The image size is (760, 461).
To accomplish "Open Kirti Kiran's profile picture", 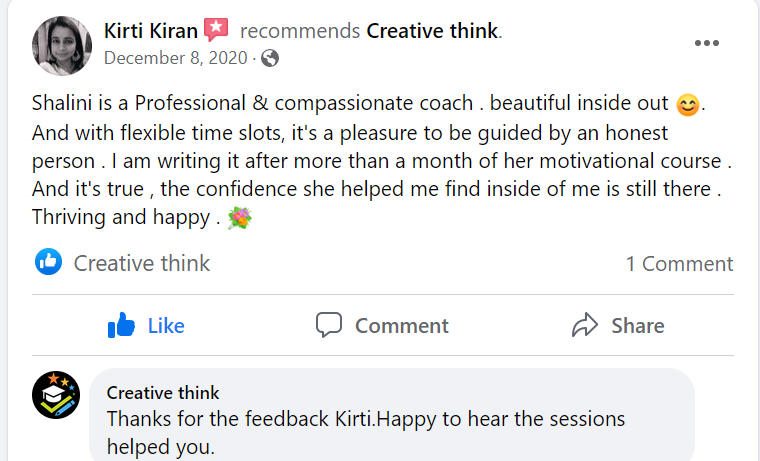I will click(64, 45).
